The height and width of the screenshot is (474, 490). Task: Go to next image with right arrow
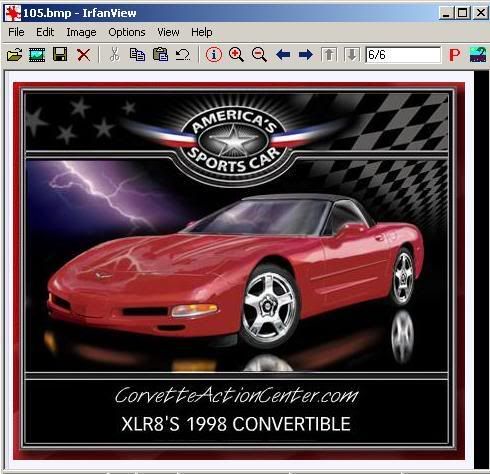(306, 54)
